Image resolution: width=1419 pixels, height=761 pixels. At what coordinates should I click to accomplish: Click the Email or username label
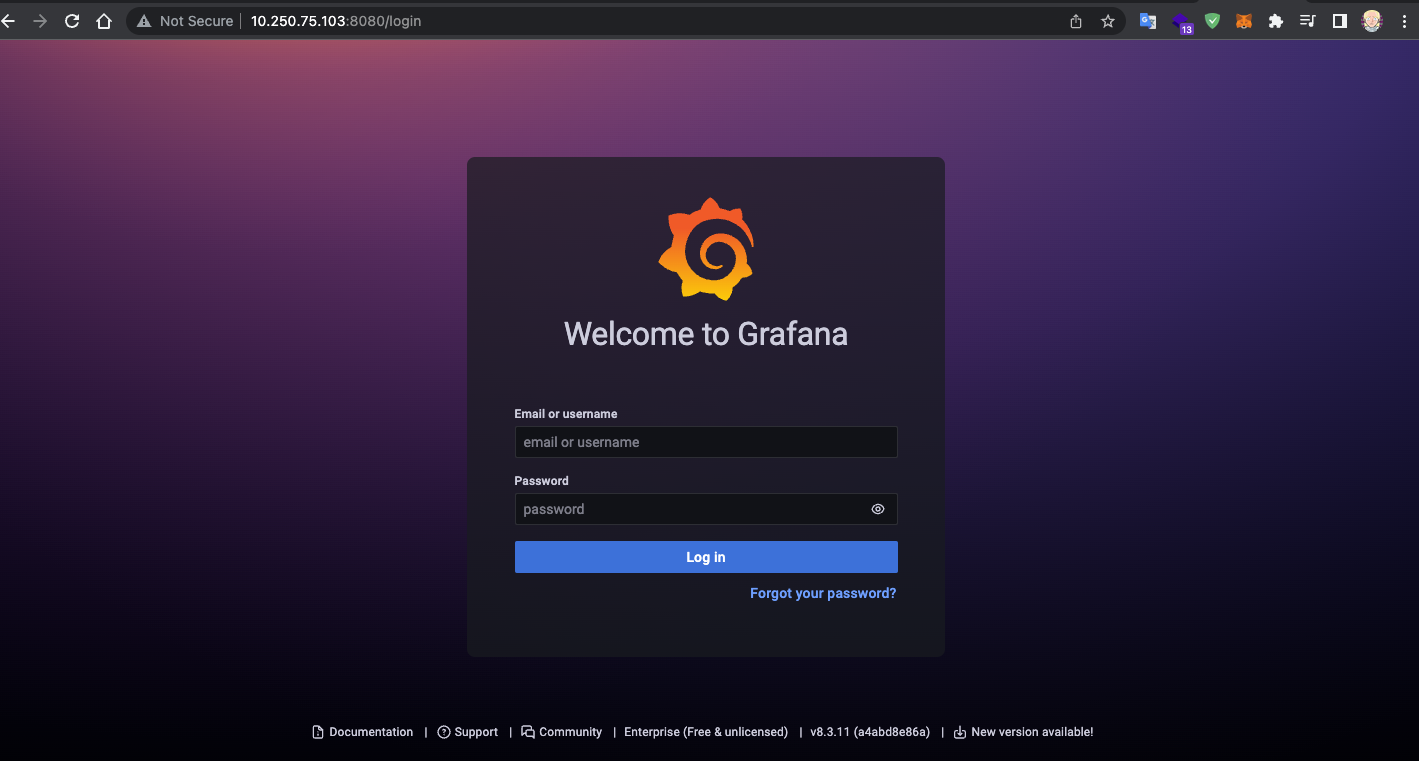pyautogui.click(x=566, y=414)
